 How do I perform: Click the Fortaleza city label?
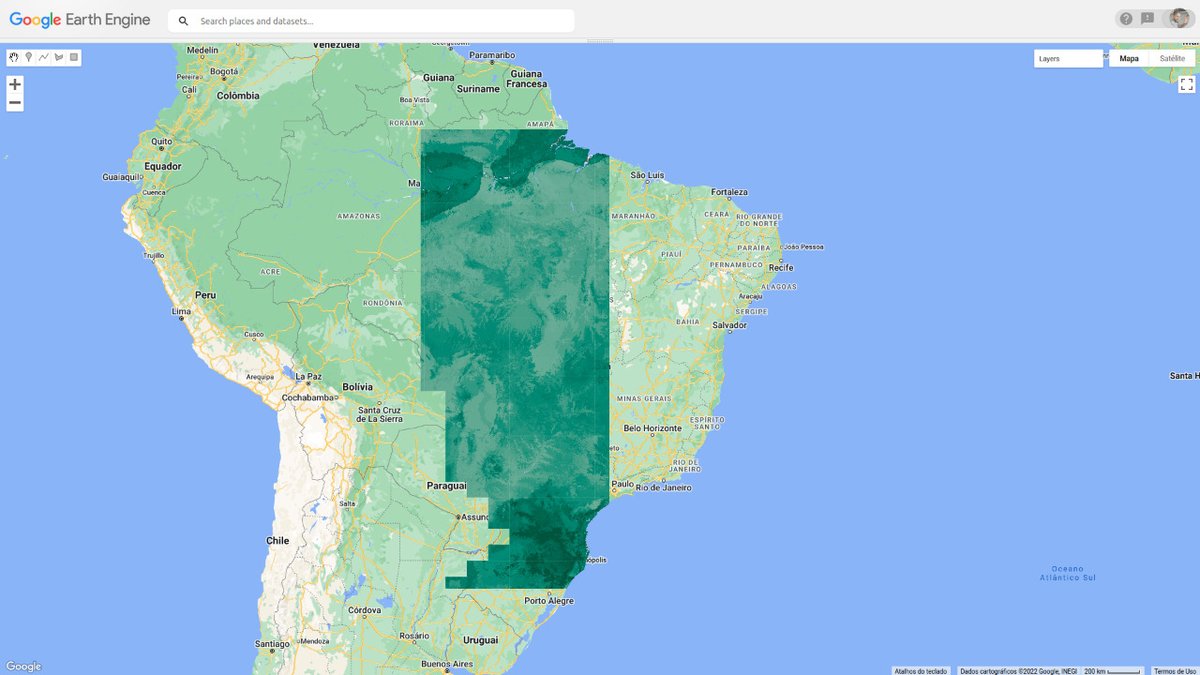730,192
